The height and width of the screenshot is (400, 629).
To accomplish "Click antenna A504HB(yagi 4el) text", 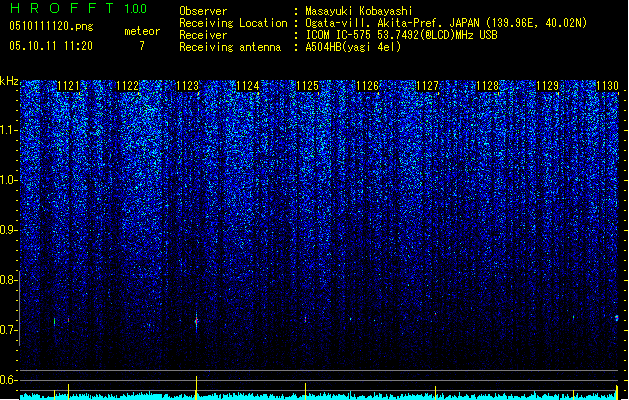I will [353, 47].
